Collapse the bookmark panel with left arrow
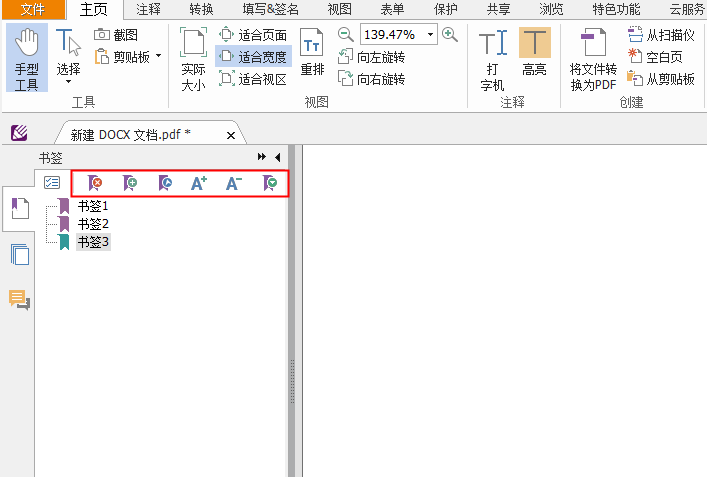 click(277, 157)
